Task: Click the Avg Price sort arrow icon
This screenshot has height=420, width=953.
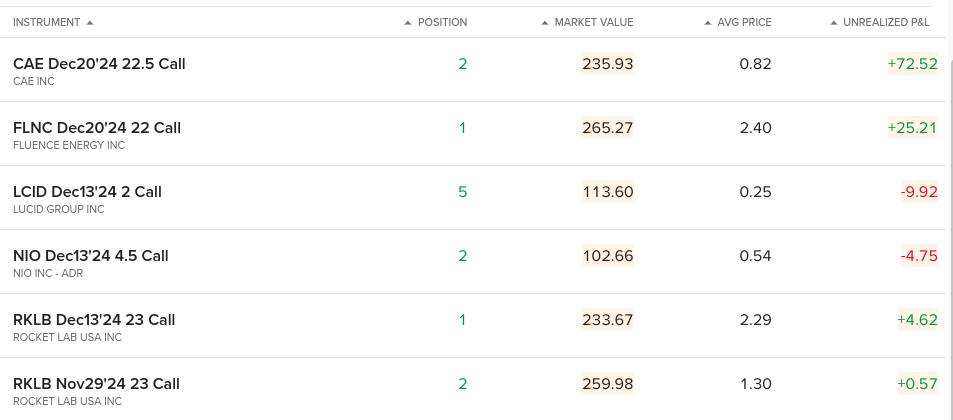Action: point(707,22)
